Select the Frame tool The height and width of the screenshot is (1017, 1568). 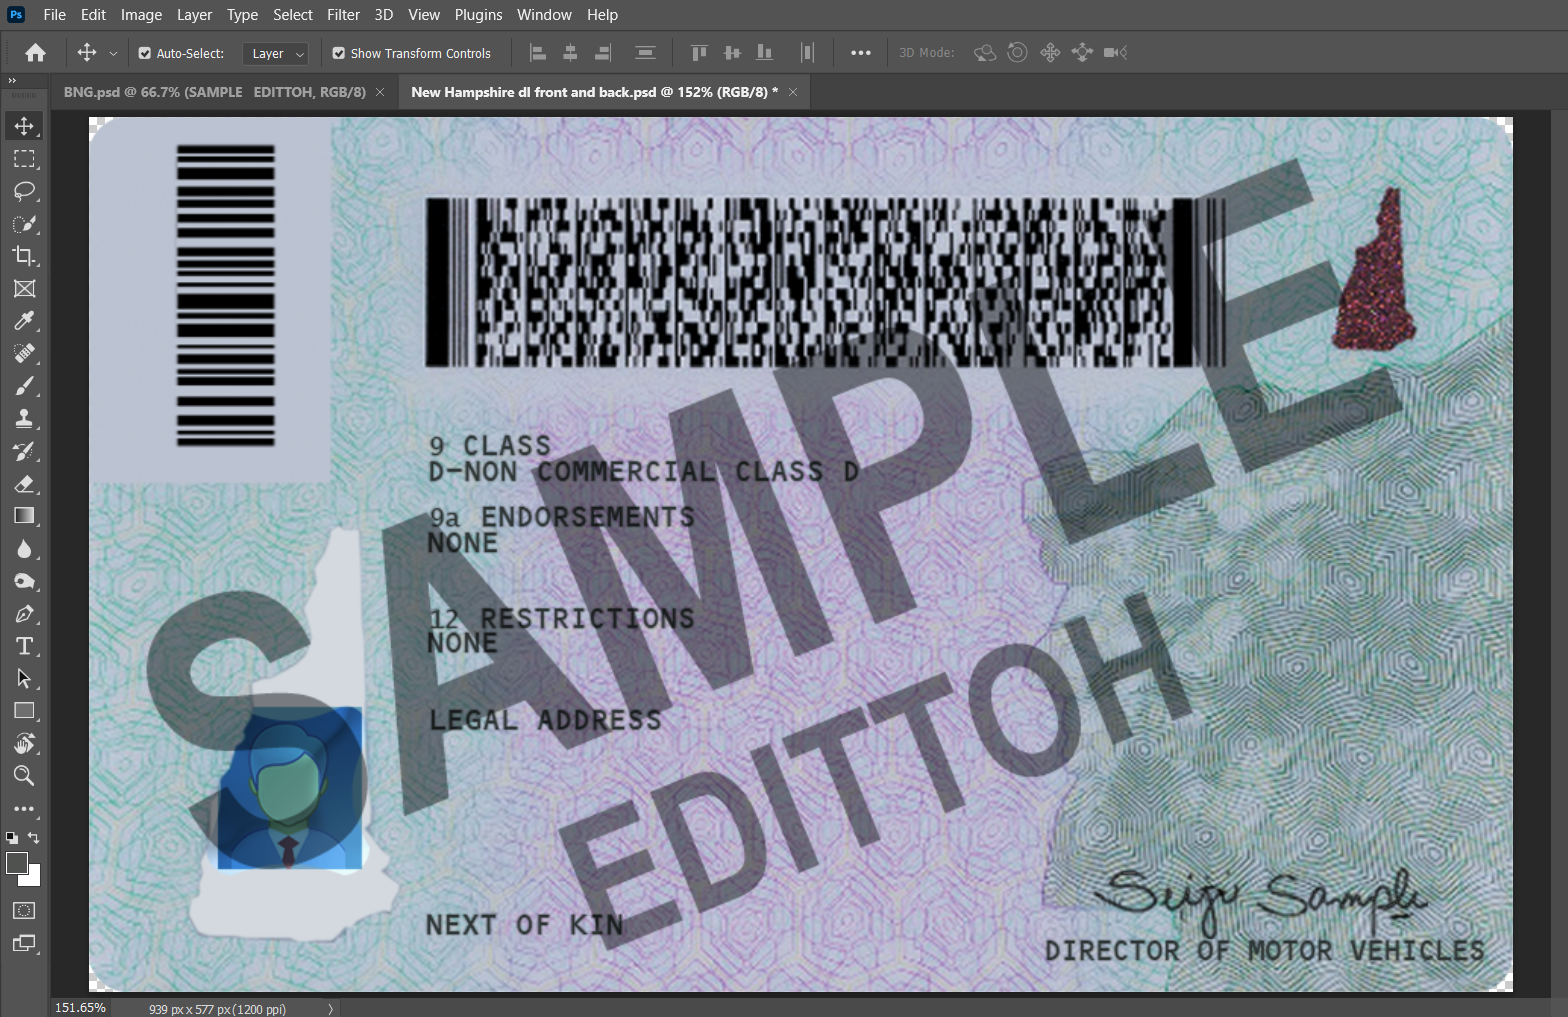click(x=24, y=289)
